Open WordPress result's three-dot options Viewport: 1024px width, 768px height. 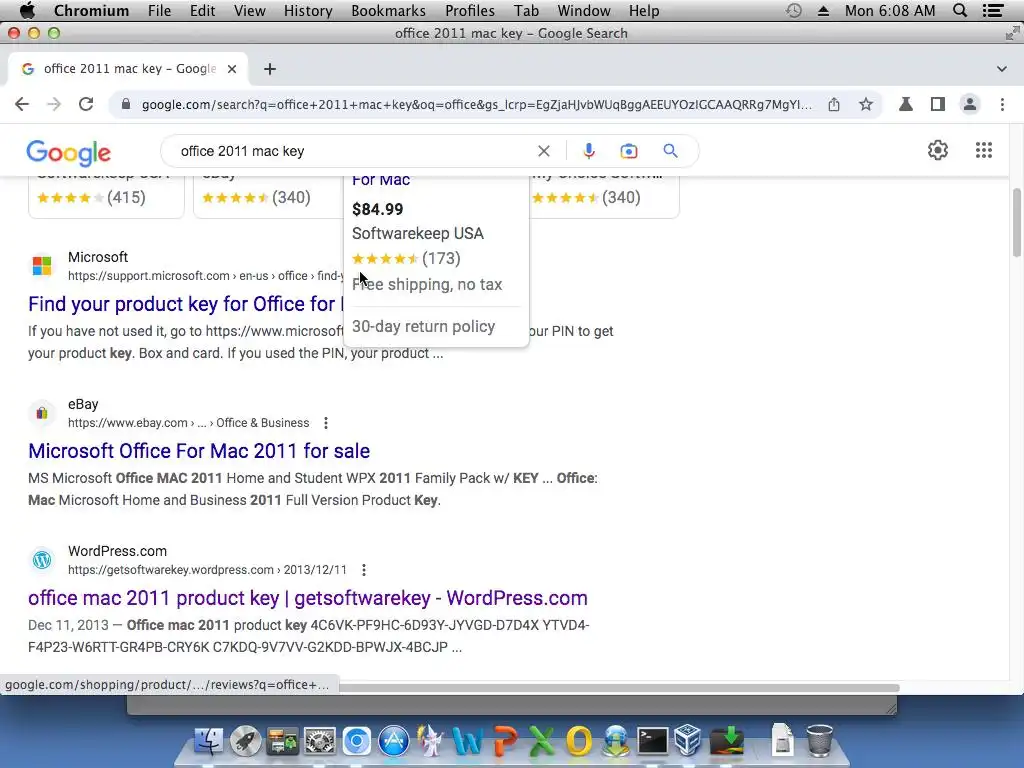coord(364,570)
